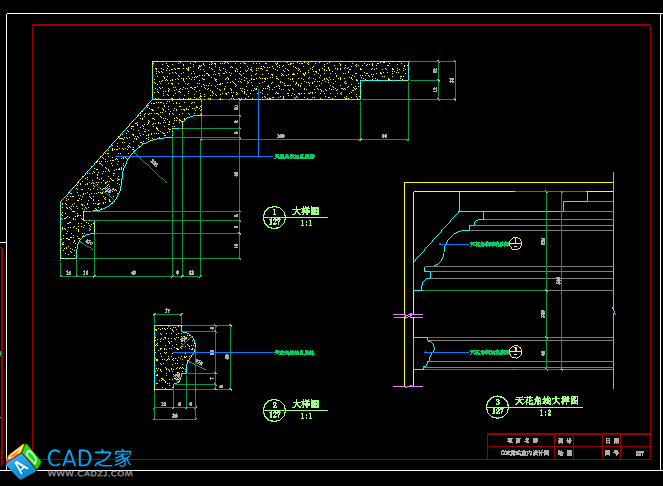Image resolution: width=663 pixels, height=486 pixels.
Task: Click the 1:2 scale label under detail 3
Action: click(x=546, y=412)
